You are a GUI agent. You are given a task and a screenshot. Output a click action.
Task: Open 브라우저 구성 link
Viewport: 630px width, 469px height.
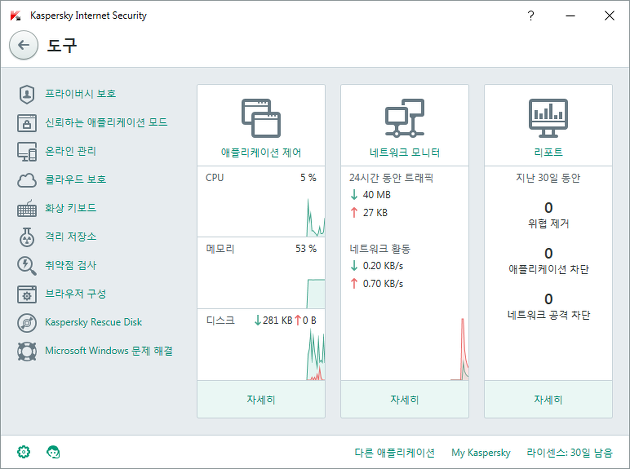point(75,294)
